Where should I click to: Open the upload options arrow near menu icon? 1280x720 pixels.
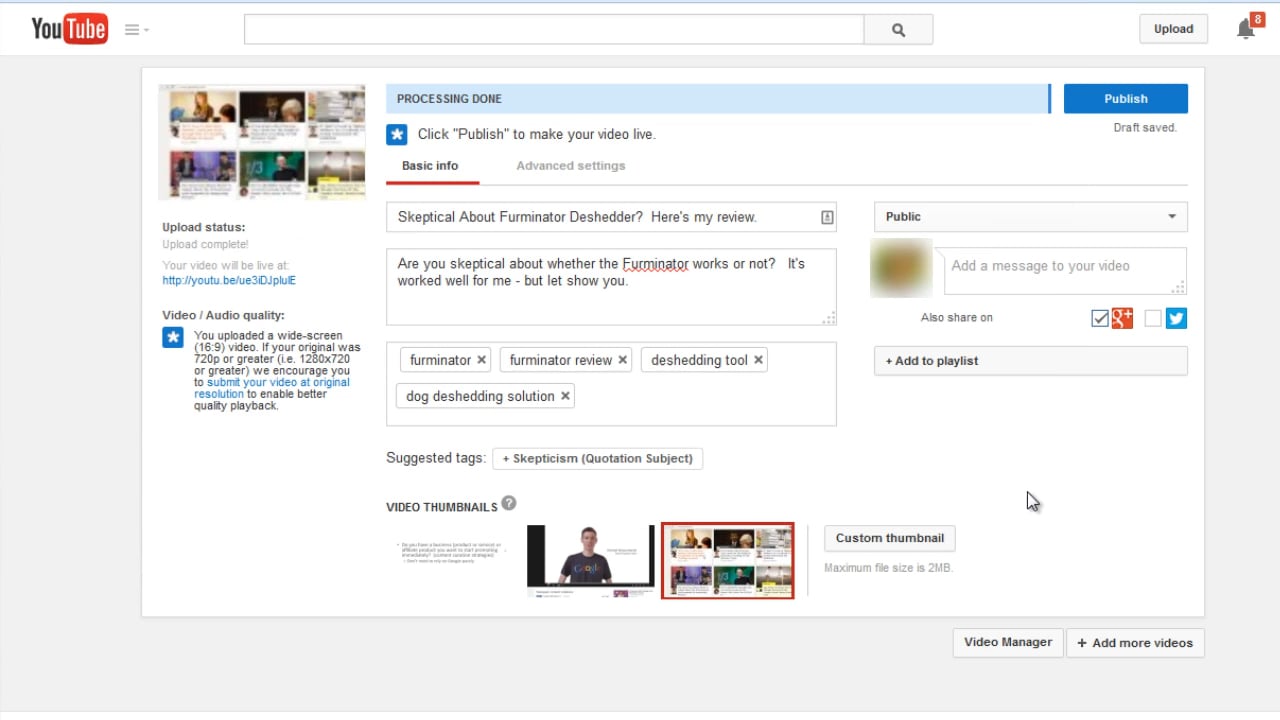(x=146, y=31)
